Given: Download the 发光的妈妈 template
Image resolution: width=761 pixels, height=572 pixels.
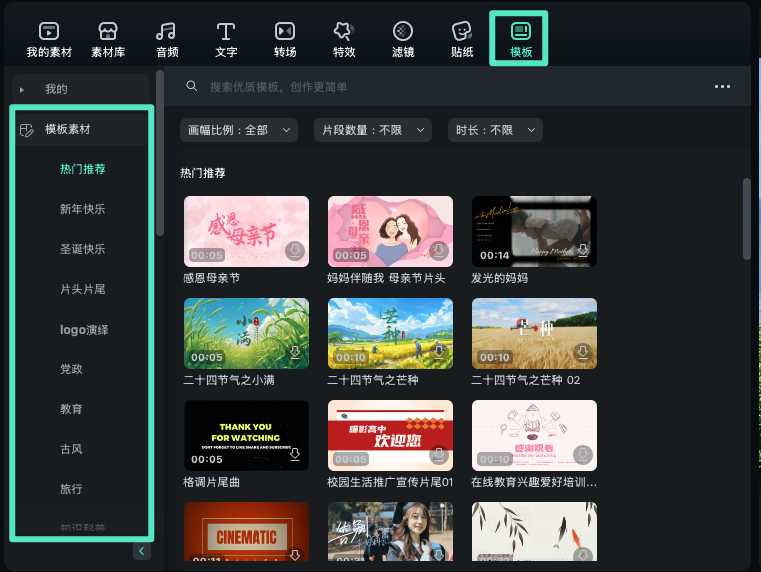Looking at the screenshot, I should 583,250.
